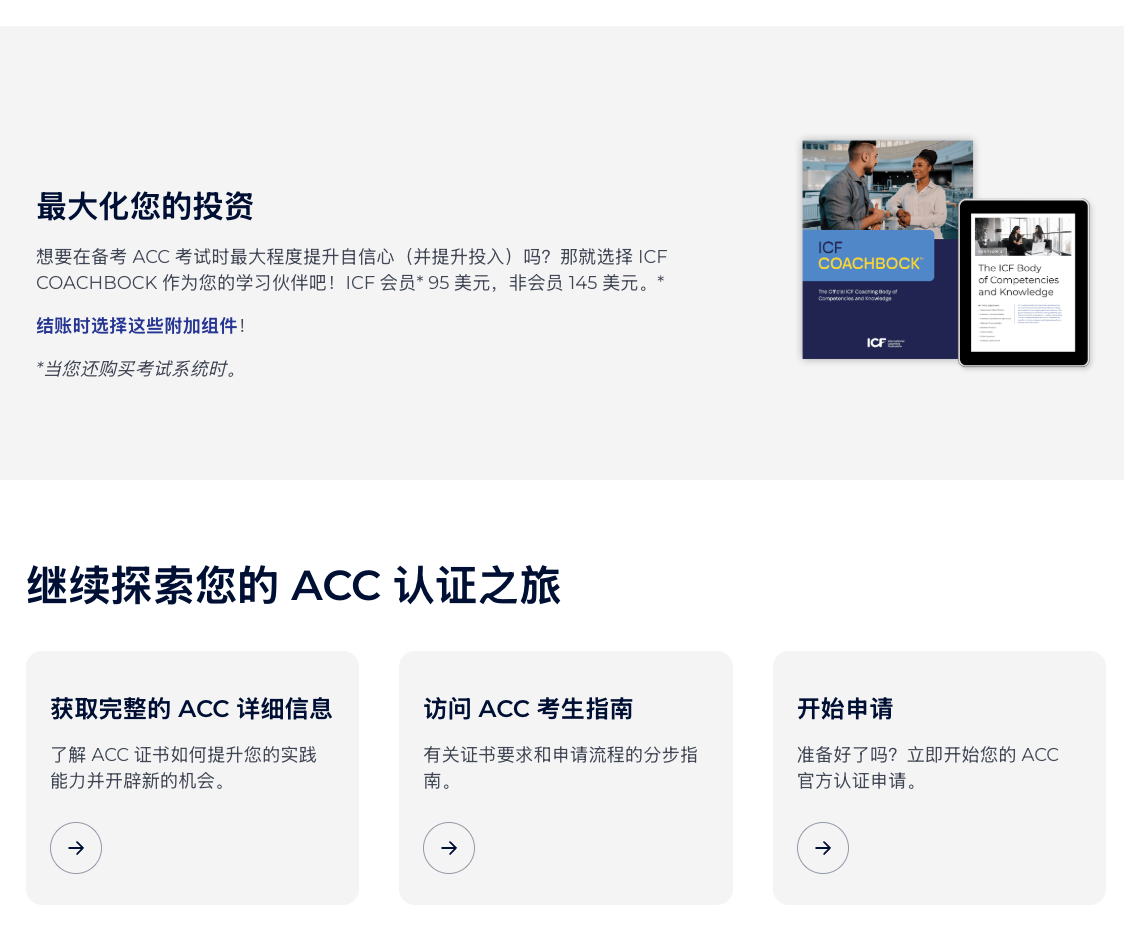
Task: Click photo of two people on book cover
Action: click(887, 188)
